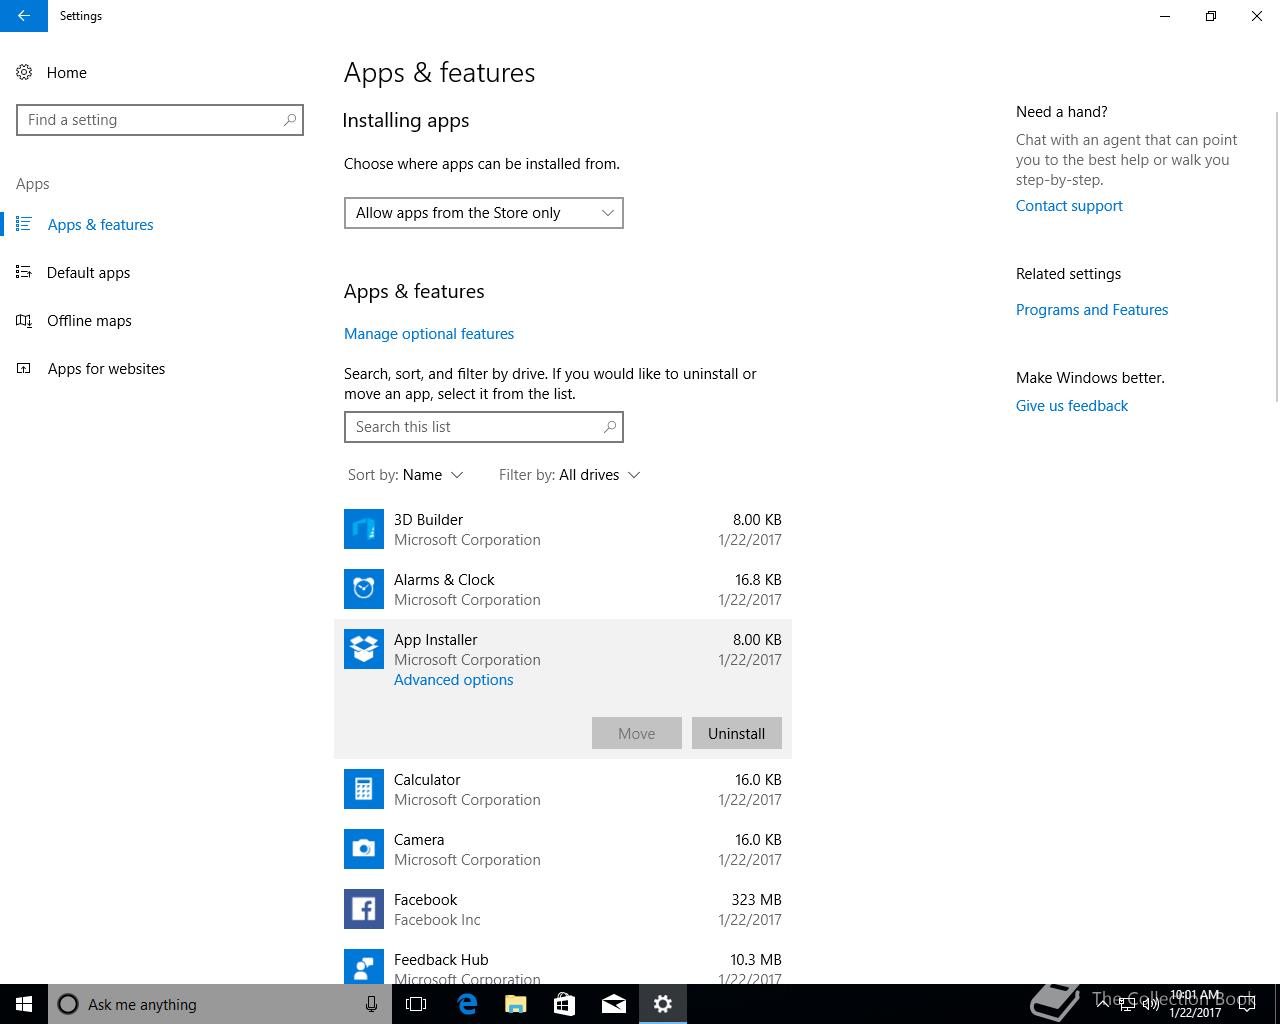Select the Calculator list entry

(563, 789)
